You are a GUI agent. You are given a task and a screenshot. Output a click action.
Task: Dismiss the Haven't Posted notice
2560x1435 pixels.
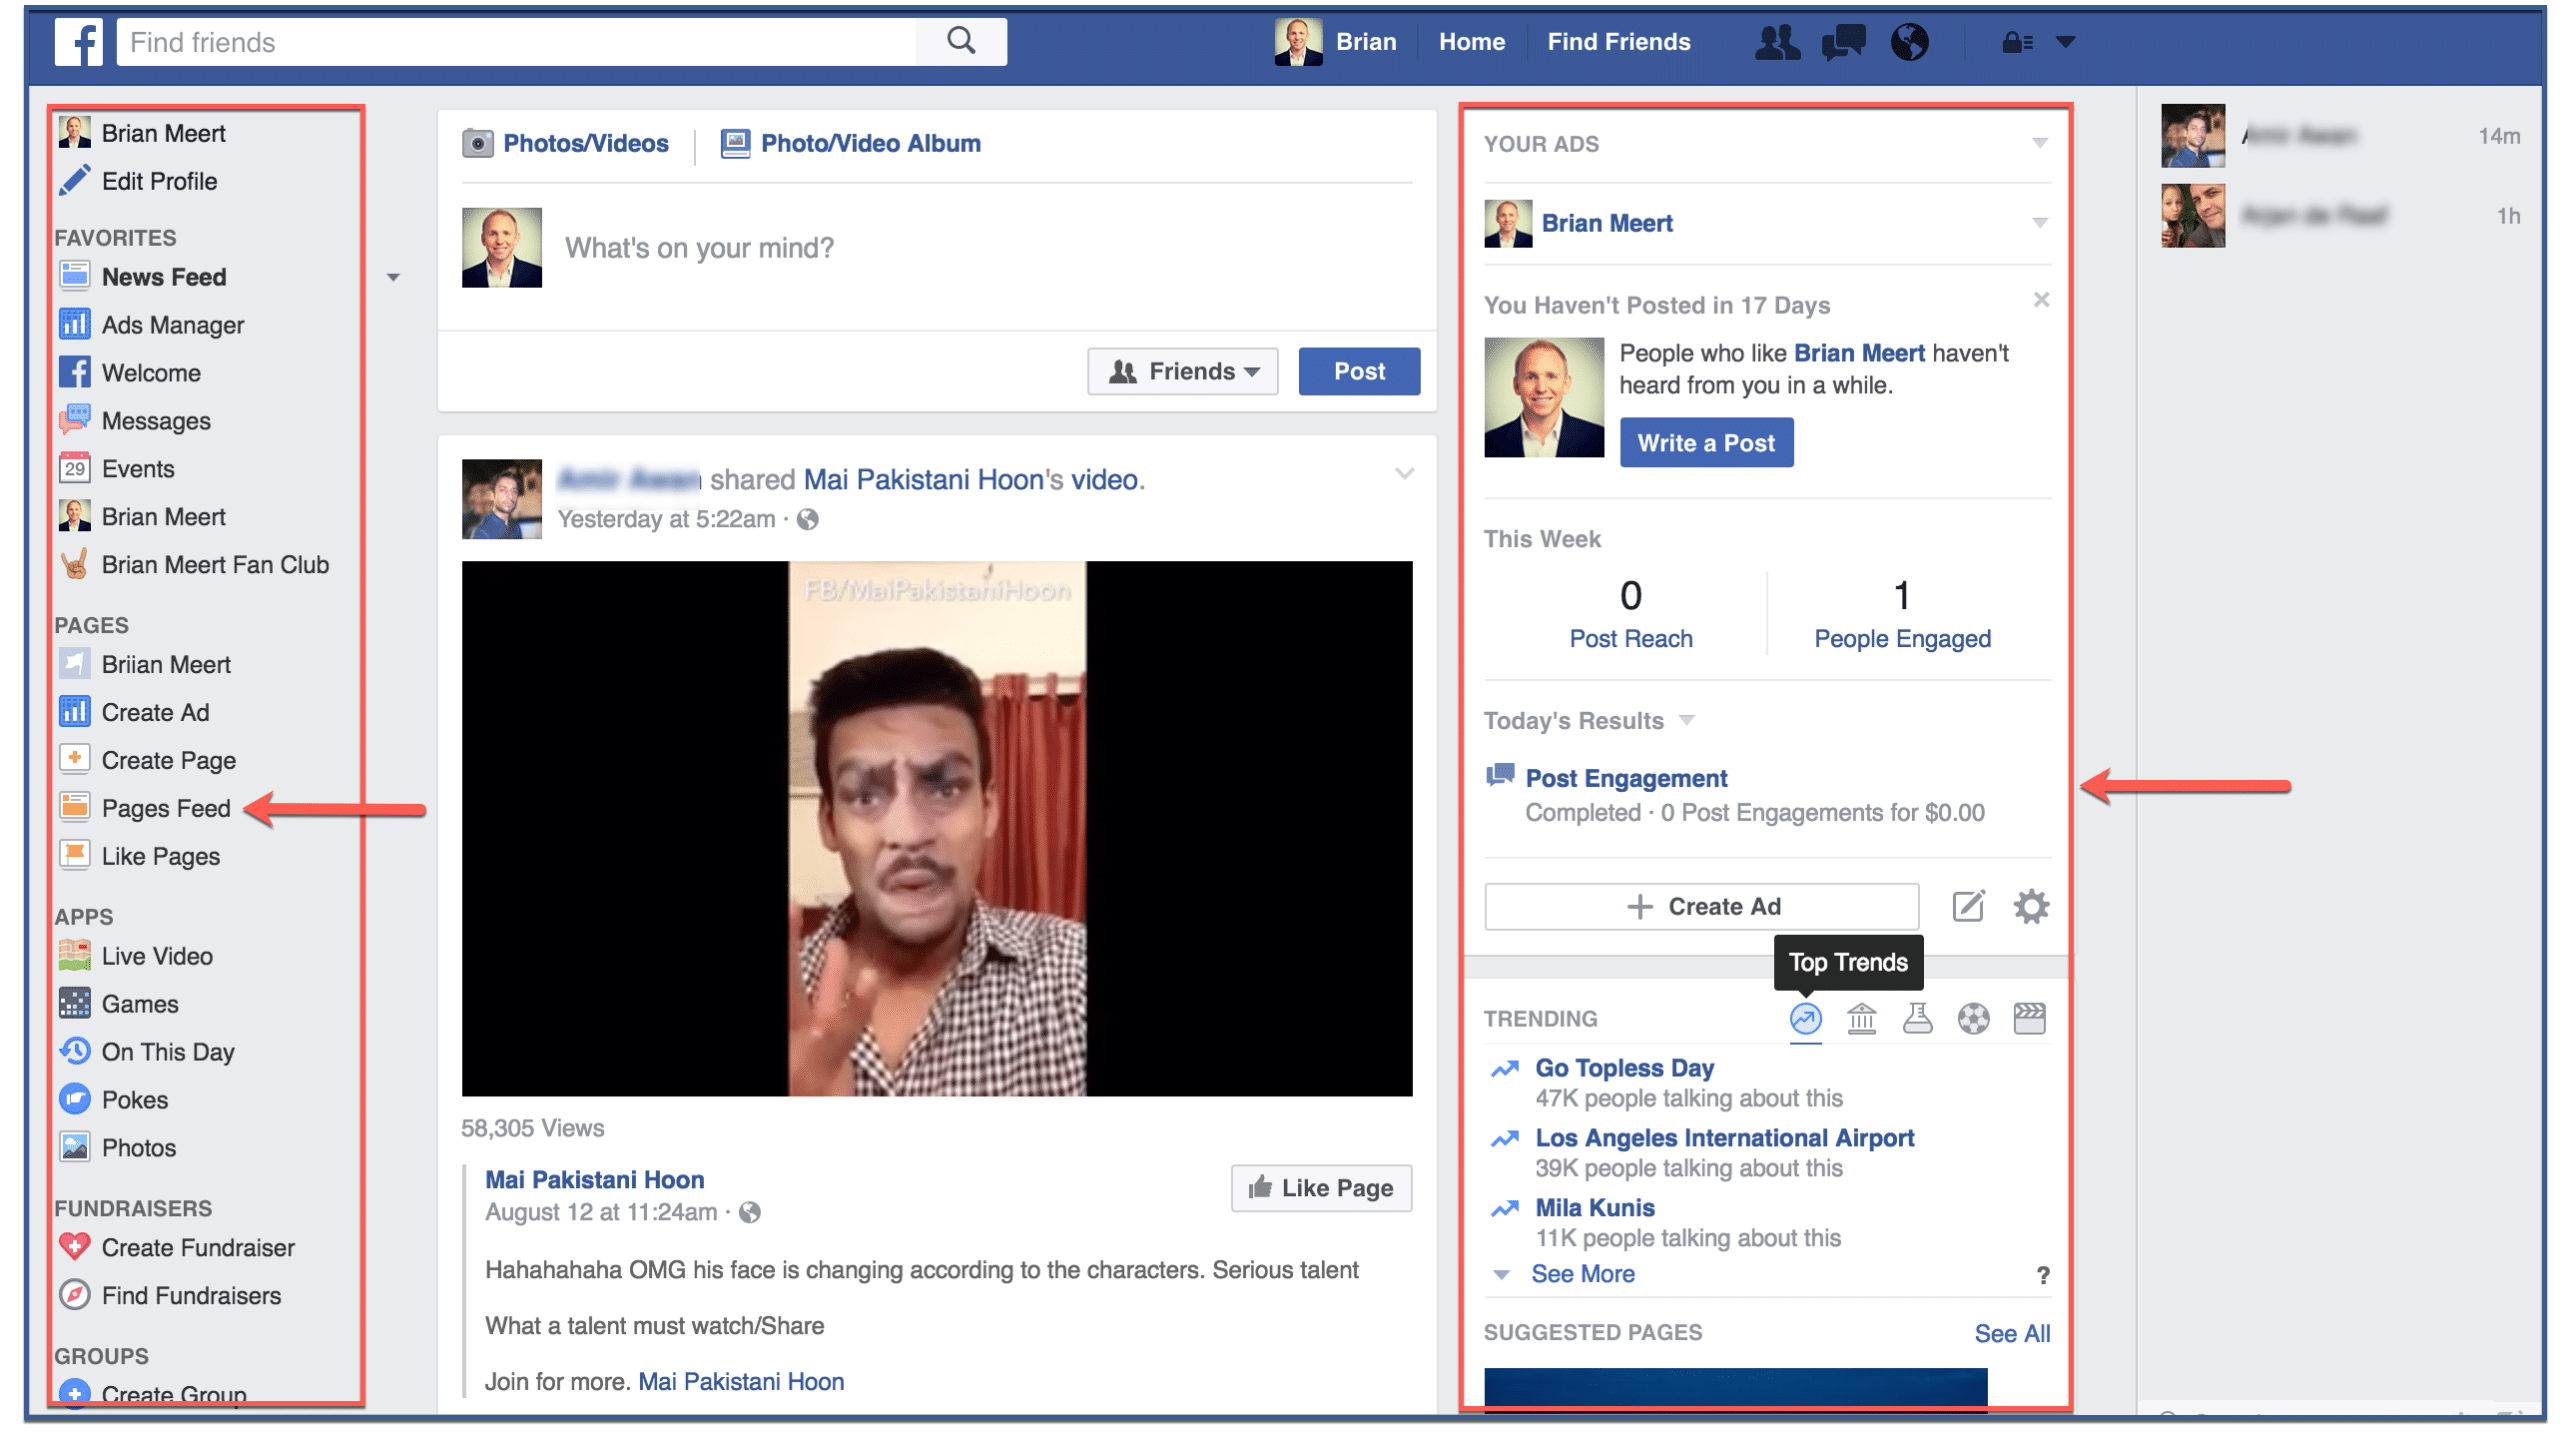pyautogui.click(x=2041, y=300)
